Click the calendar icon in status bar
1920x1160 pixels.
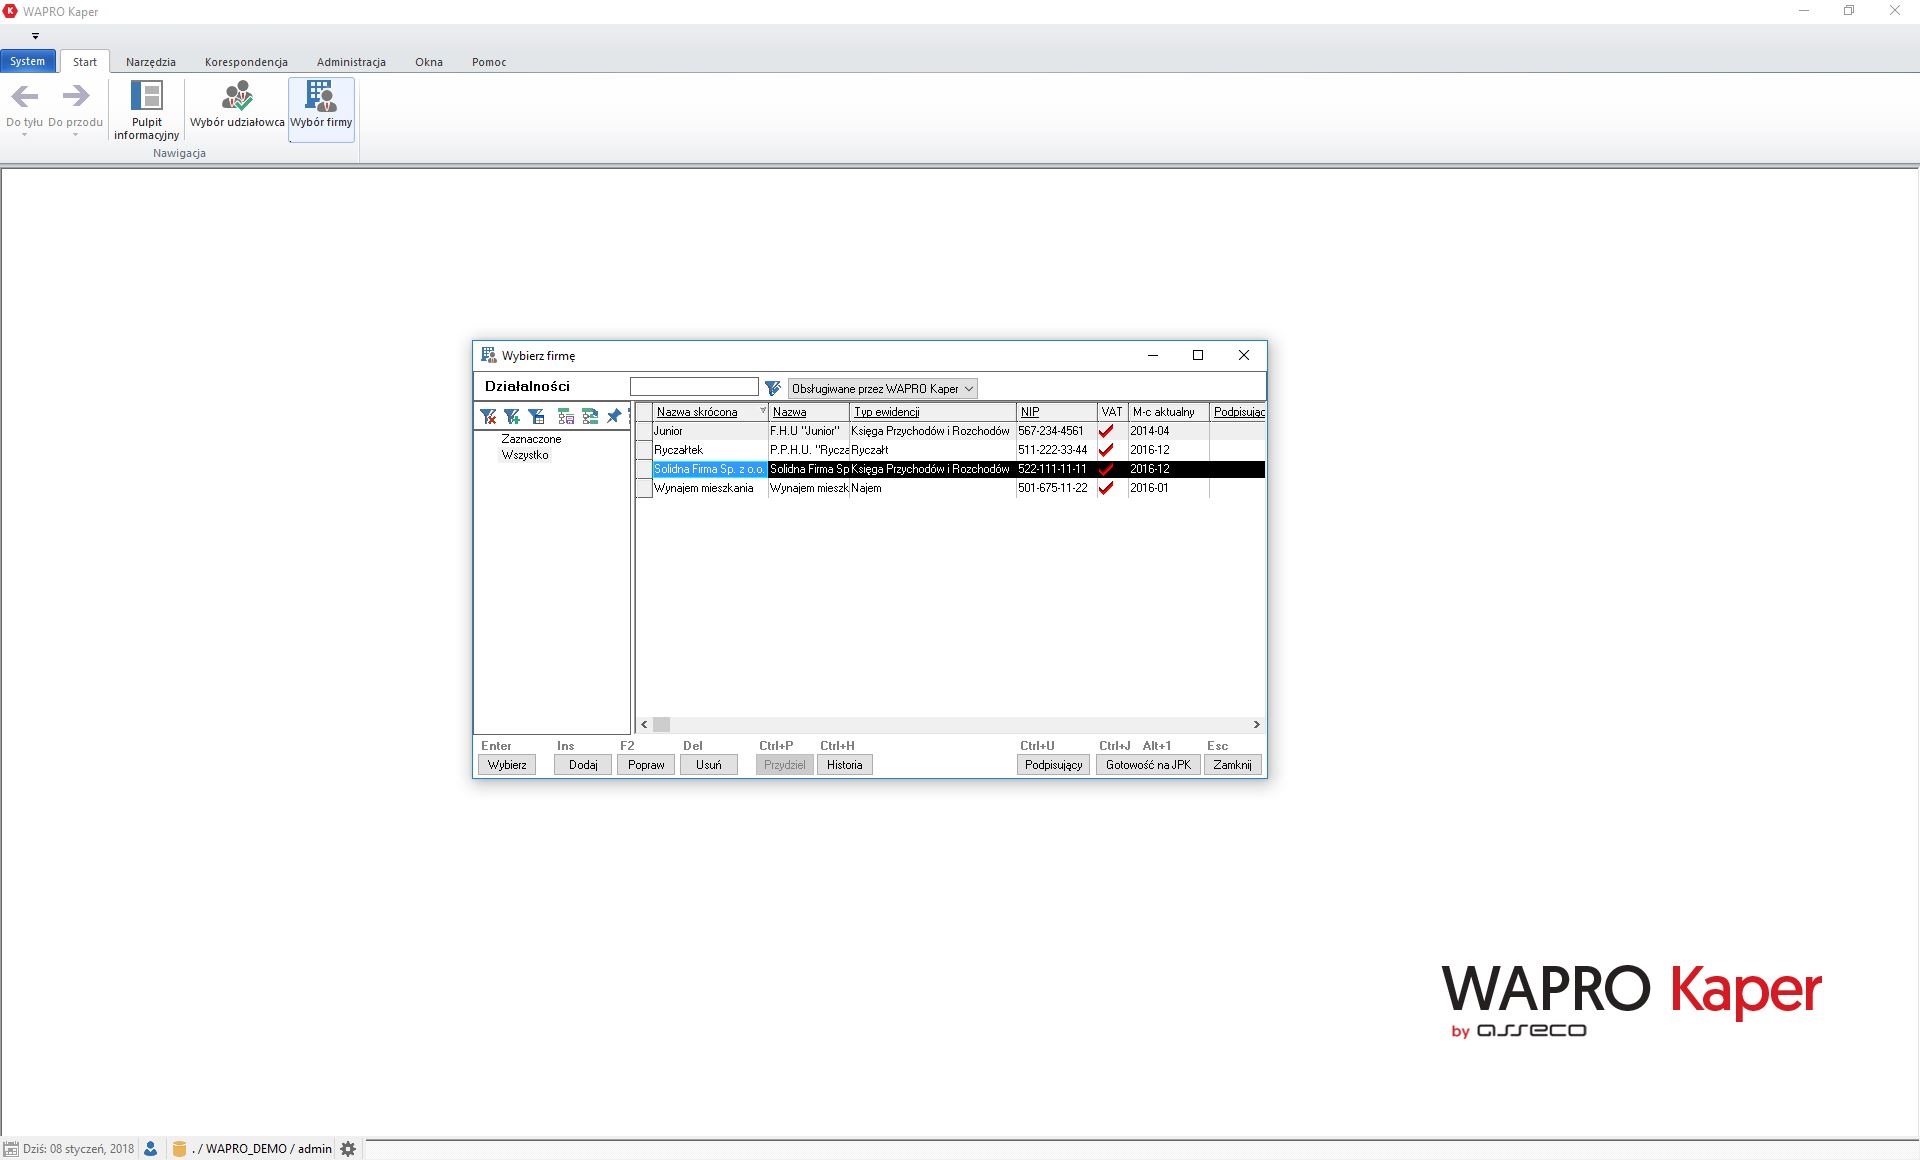pos(11,1149)
